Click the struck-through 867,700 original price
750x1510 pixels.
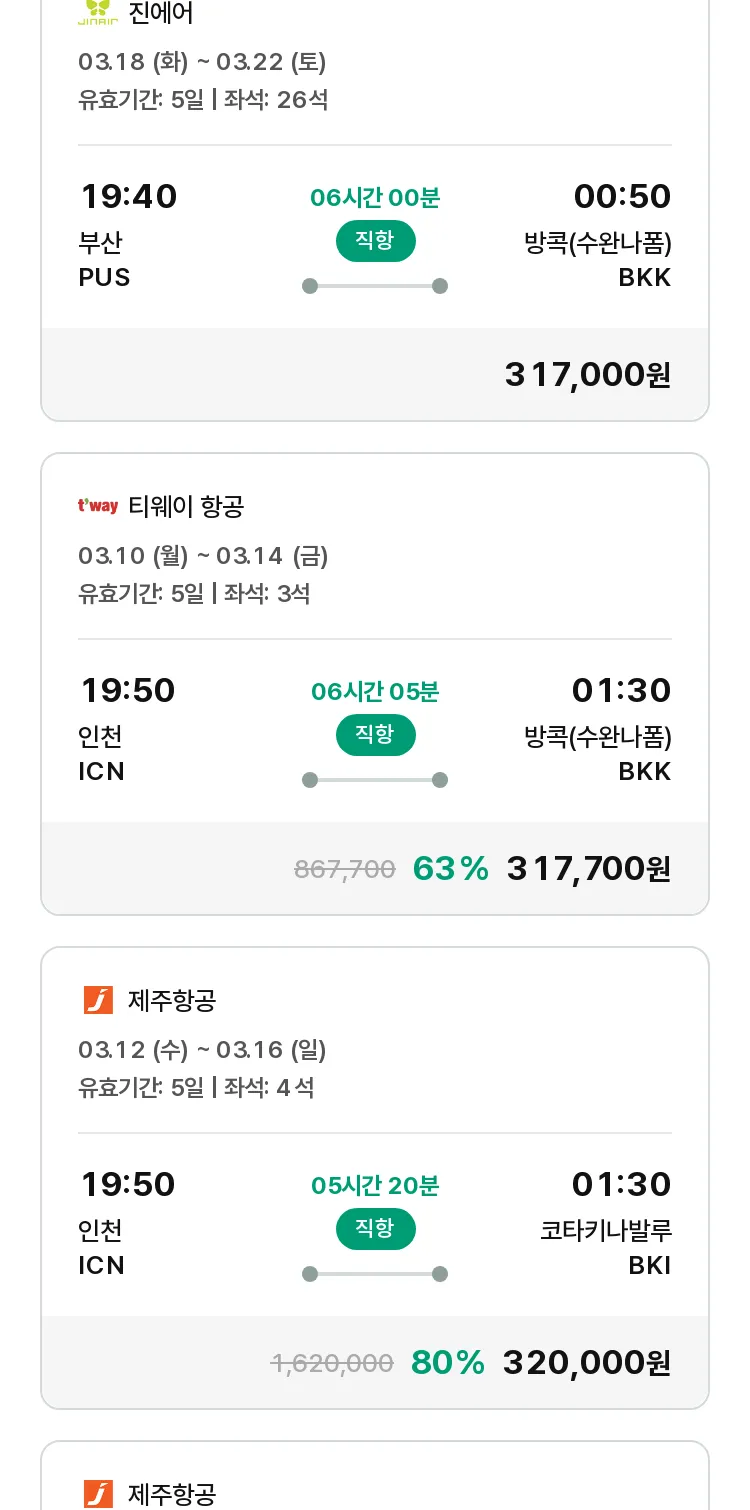tap(345, 870)
